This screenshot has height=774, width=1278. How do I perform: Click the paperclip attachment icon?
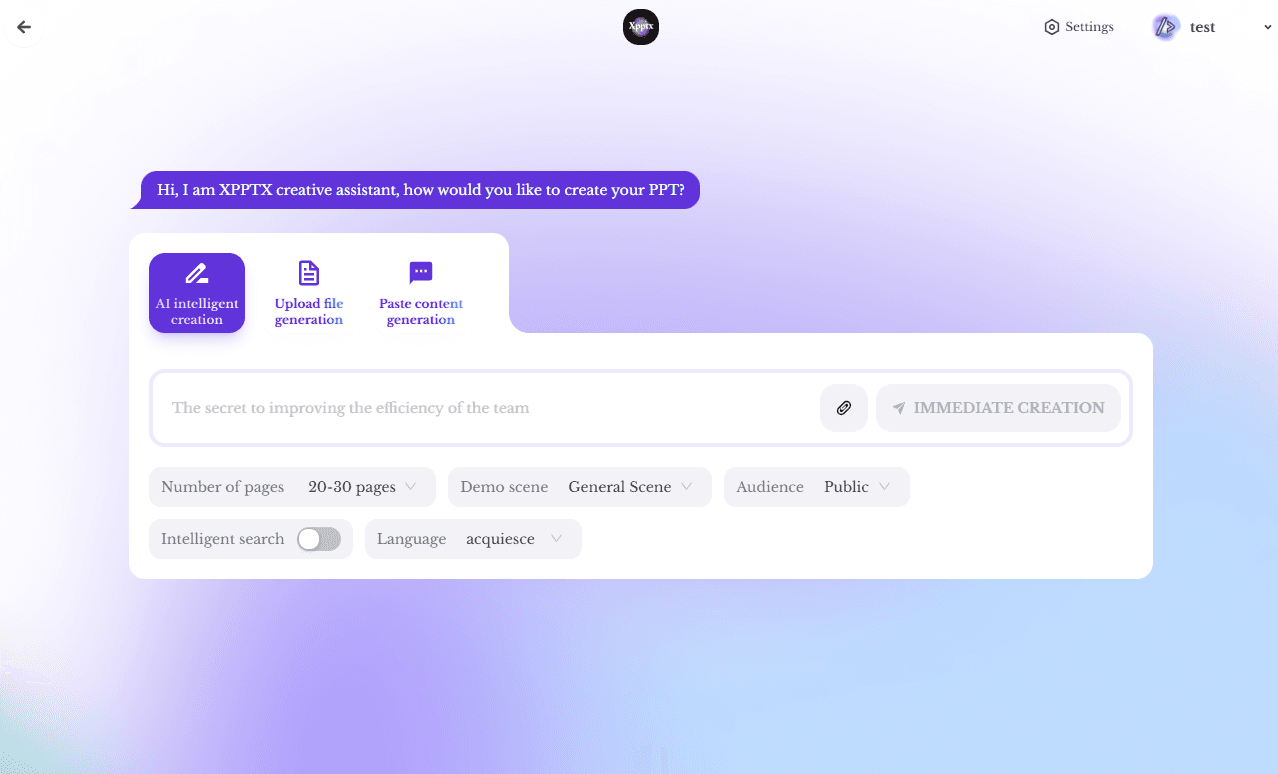844,408
